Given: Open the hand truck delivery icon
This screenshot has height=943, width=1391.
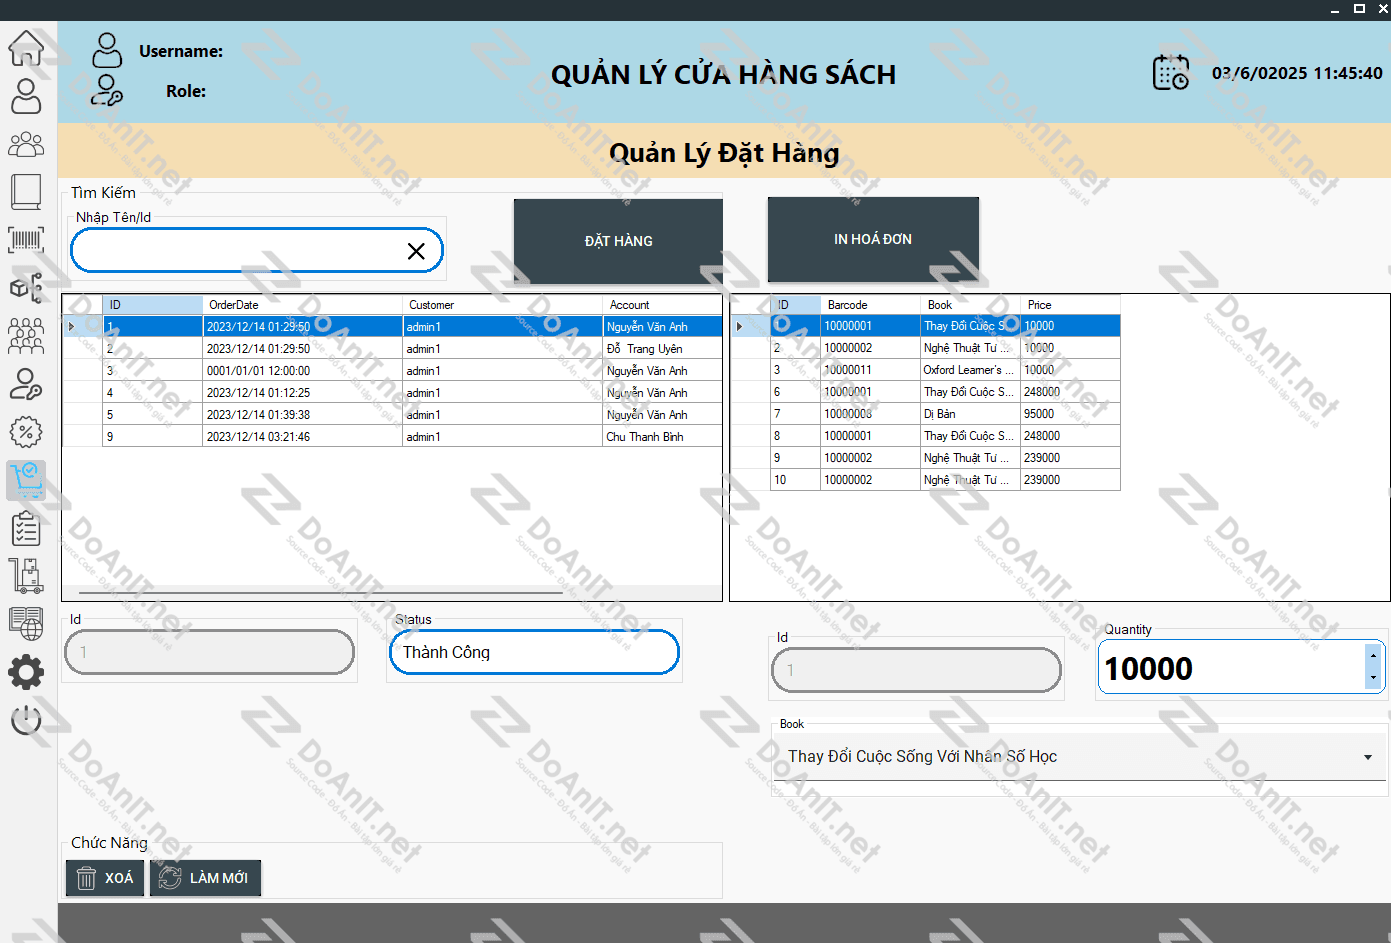Looking at the screenshot, I should coord(26,576).
